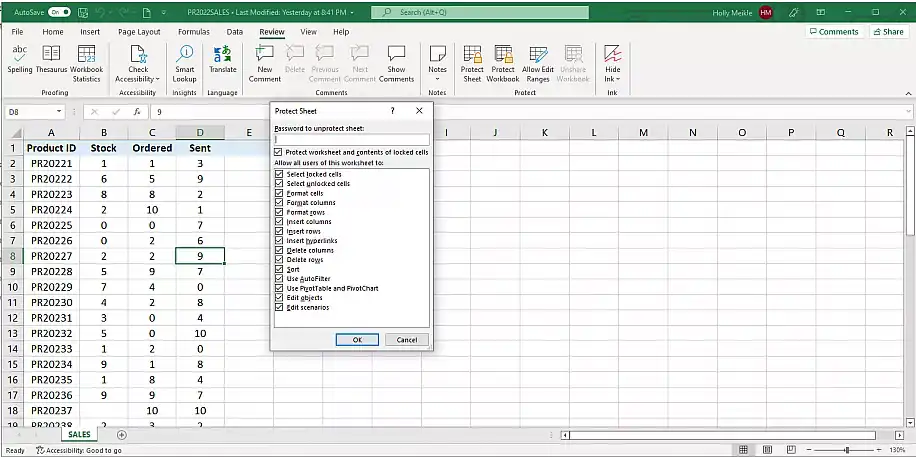Close the Protect Sheet dialog
Image resolution: width=916 pixels, height=457 pixels.
[x=419, y=110]
